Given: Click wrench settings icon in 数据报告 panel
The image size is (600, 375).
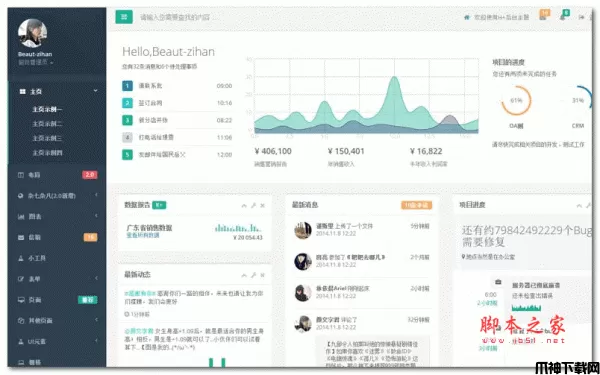Looking at the screenshot, I should 253,205.
